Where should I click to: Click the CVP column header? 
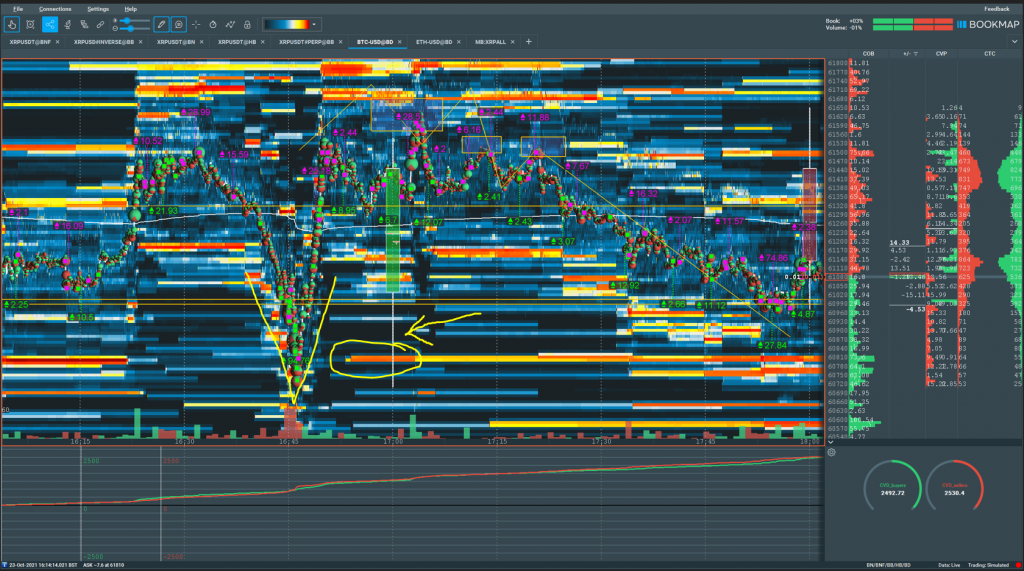pos(941,54)
